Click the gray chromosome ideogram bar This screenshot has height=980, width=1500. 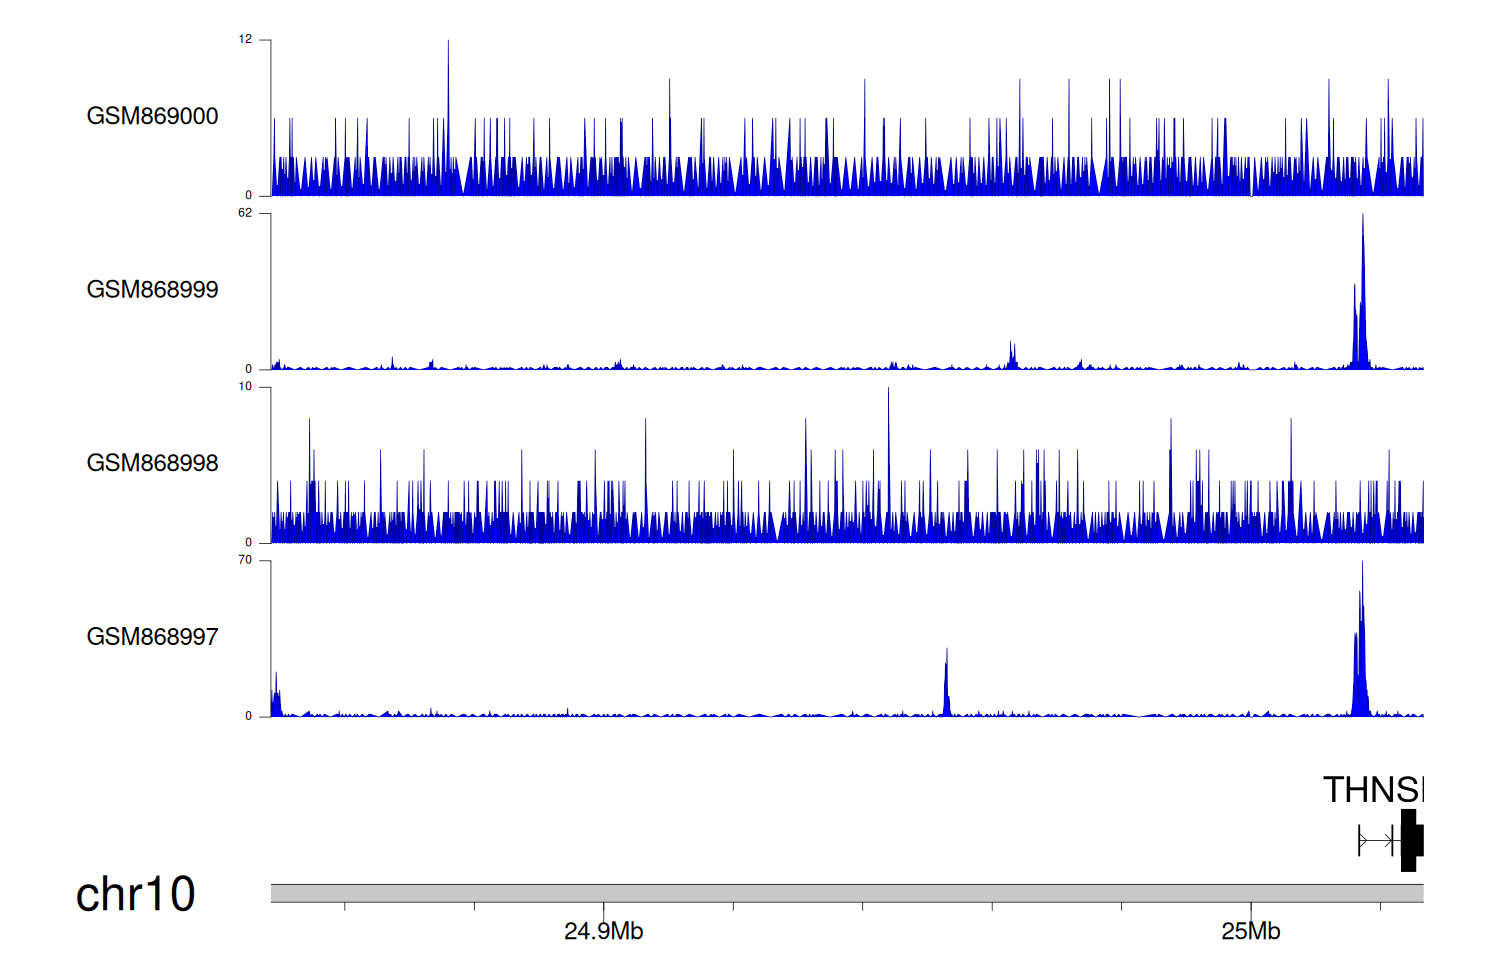click(846, 893)
